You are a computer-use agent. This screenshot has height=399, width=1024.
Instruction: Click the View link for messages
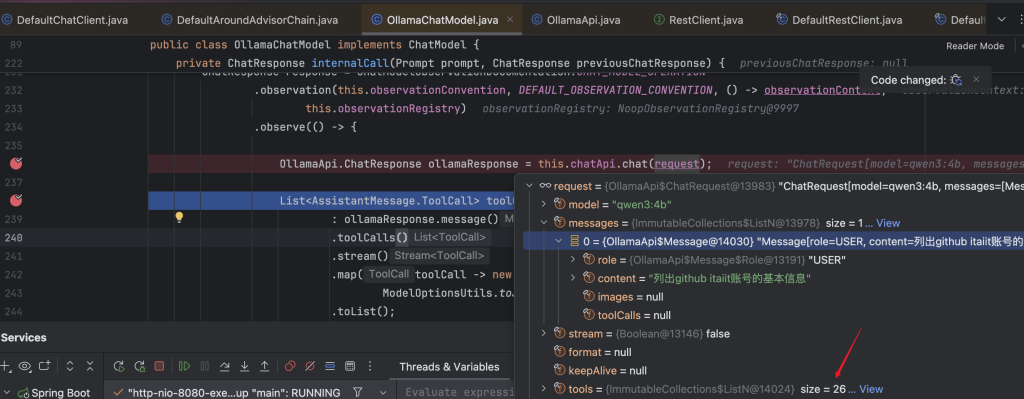click(888, 223)
